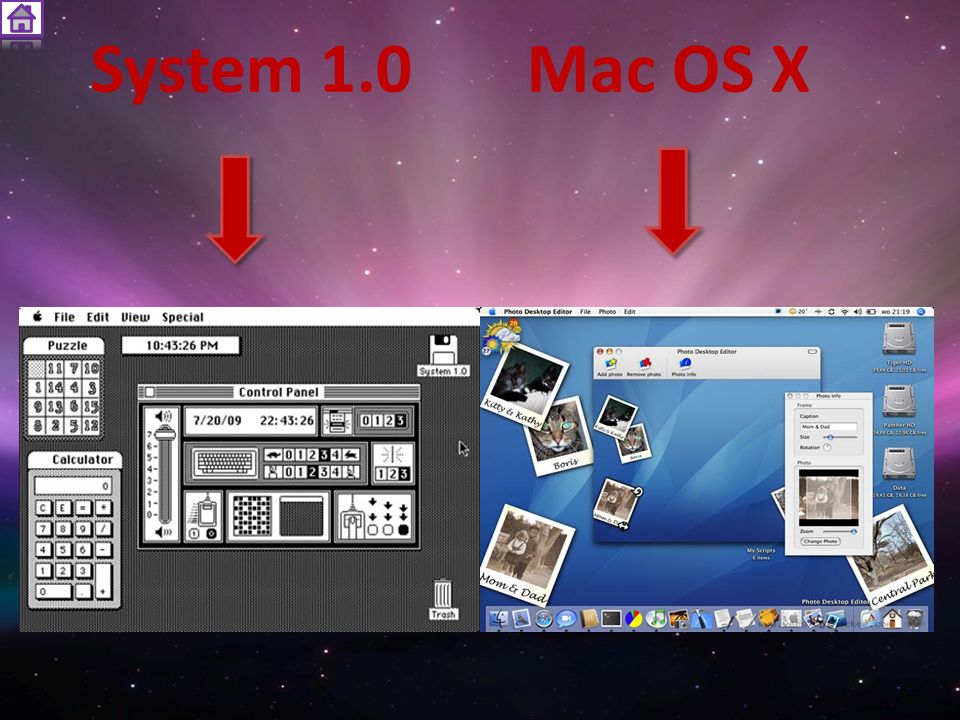Open the Photo Desktop Editor application menu

538,312
